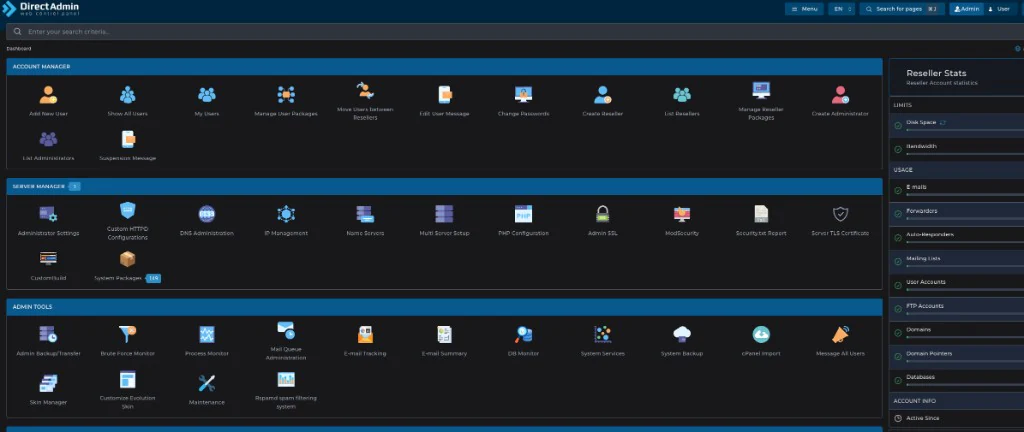Open the Rspamd spam filtering system icon
The width and height of the screenshot is (1024, 432).
click(x=286, y=379)
